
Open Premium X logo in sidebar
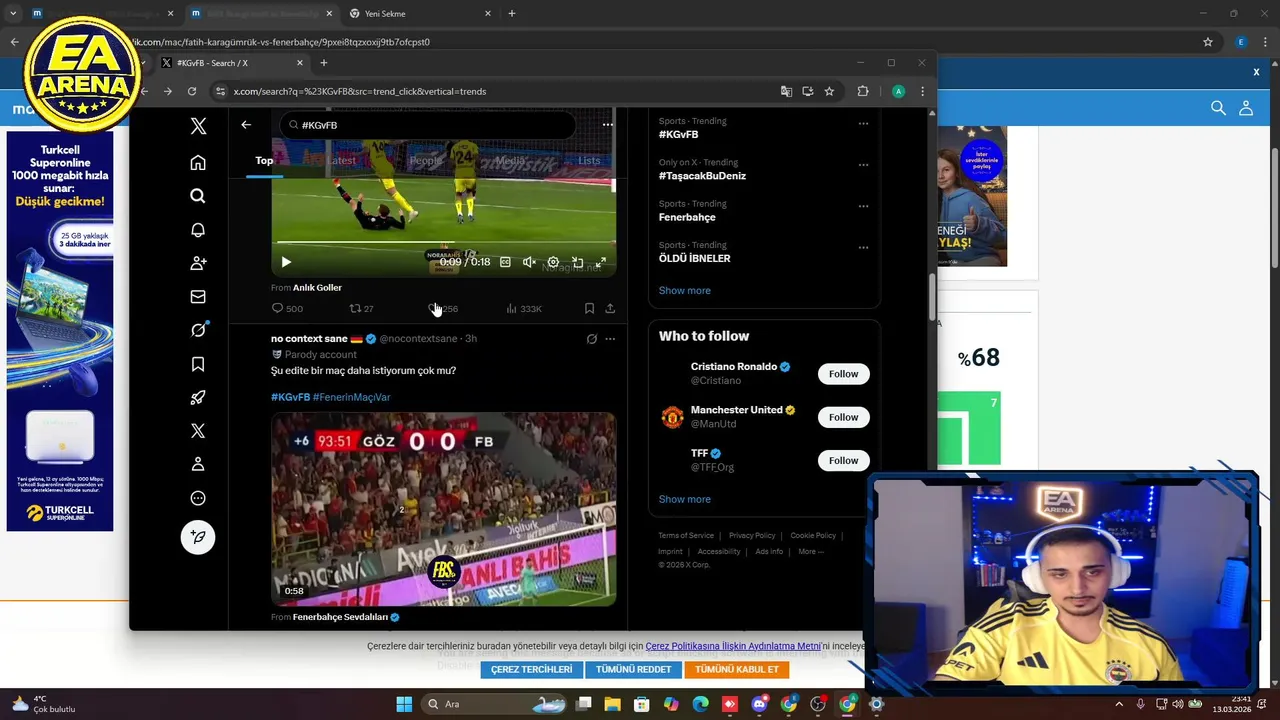(x=198, y=431)
